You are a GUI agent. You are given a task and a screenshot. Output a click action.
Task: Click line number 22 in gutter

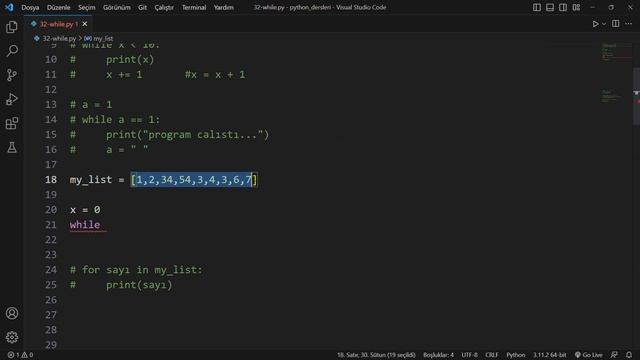[51, 240]
